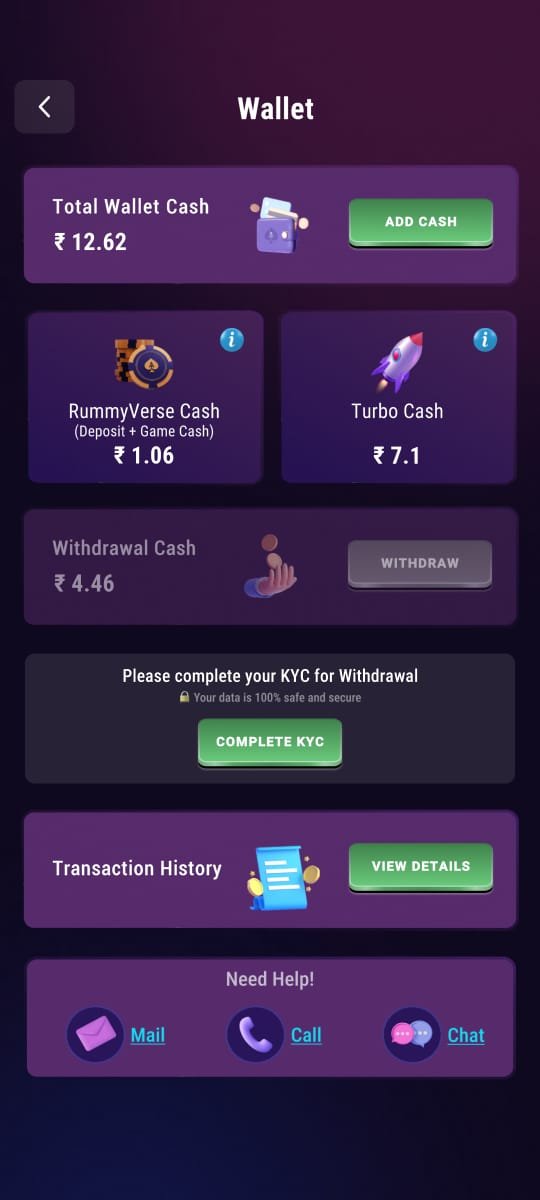Open VIEW DETAILS for Transaction History
This screenshot has width=540, height=1200.
tap(421, 867)
